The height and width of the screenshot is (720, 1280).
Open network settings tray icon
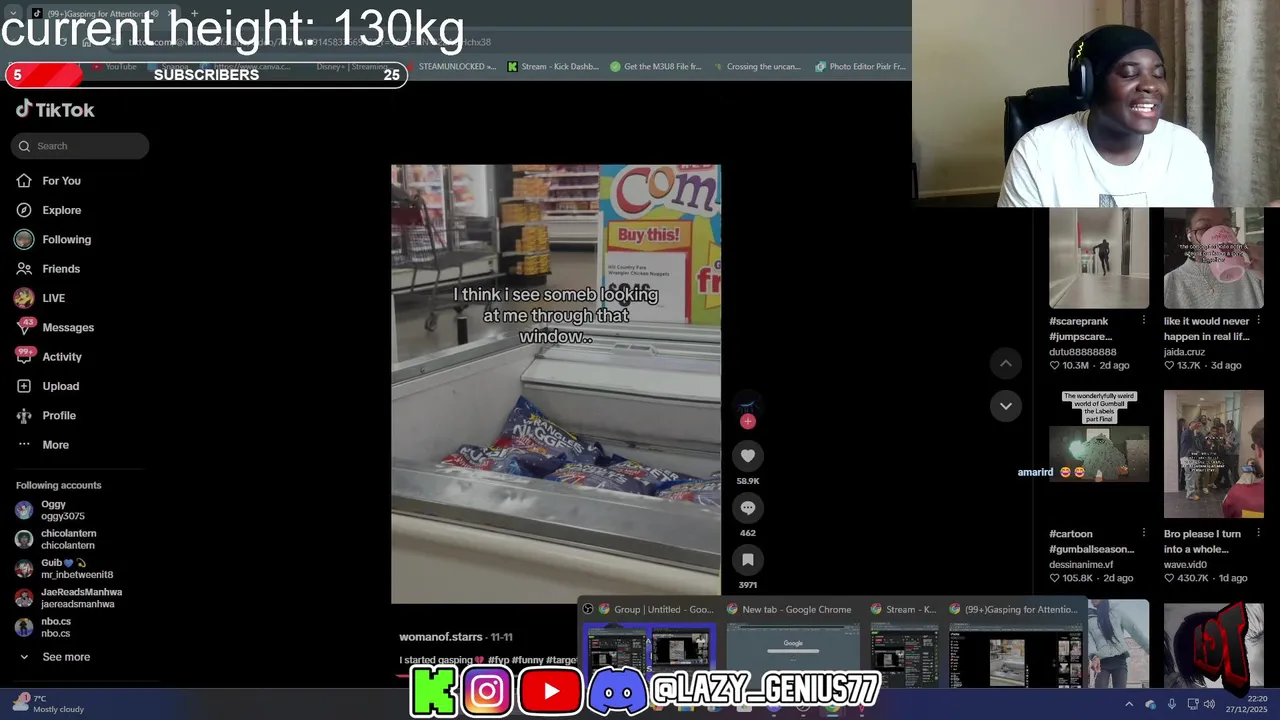coord(1192,704)
